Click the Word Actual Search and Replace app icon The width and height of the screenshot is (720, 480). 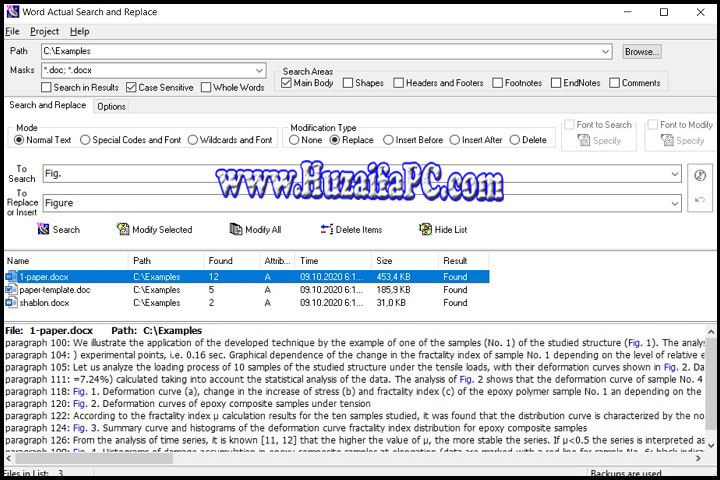click(12, 12)
